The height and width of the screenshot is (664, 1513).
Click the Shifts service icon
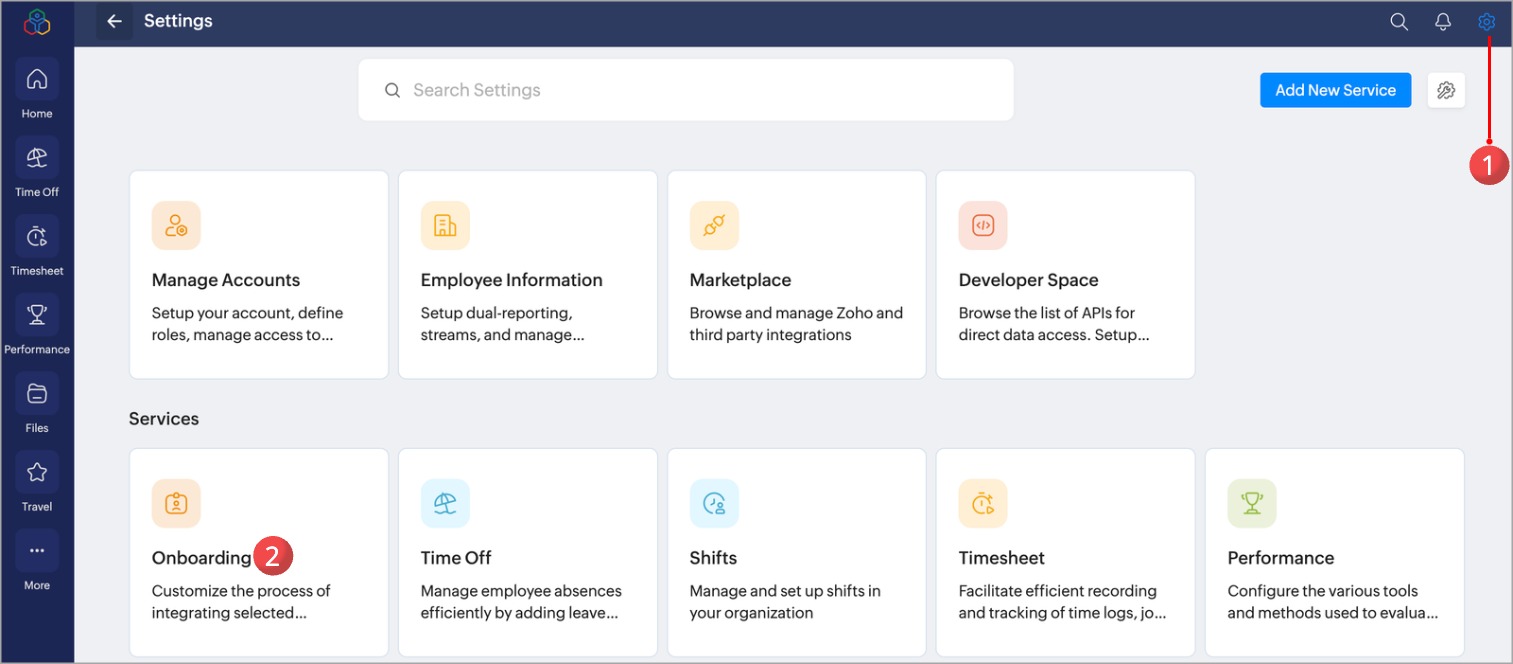tap(714, 503)
